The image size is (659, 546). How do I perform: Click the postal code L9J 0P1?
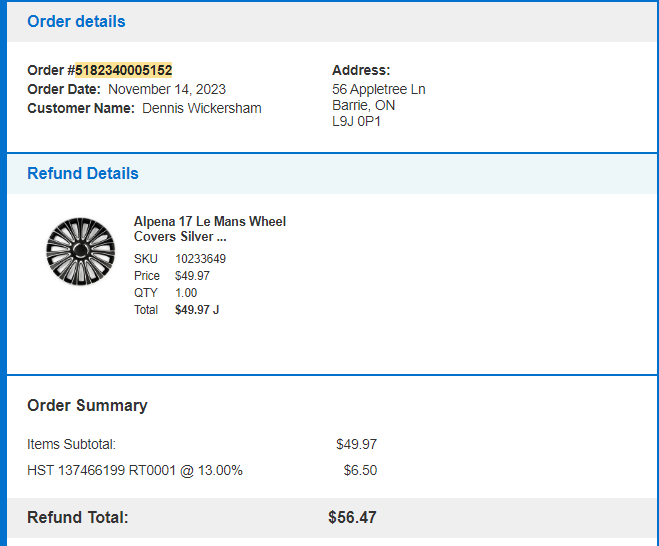(x=356, y=121)
